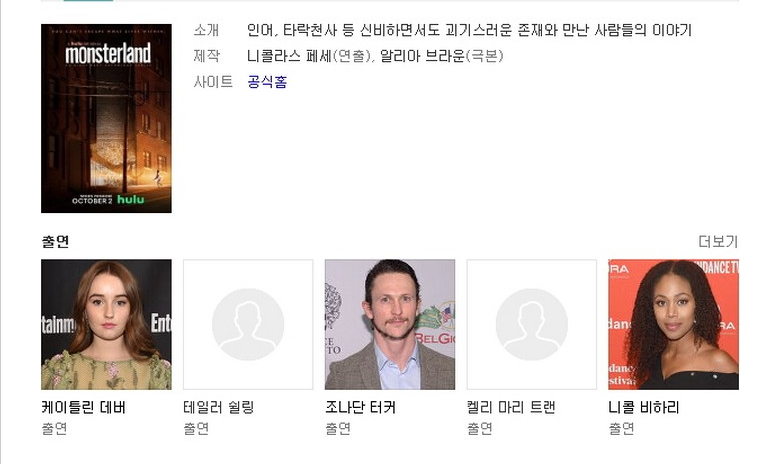Click 케이틀린 데버's photo
This screenshot has height=464, width=778.
106,324
